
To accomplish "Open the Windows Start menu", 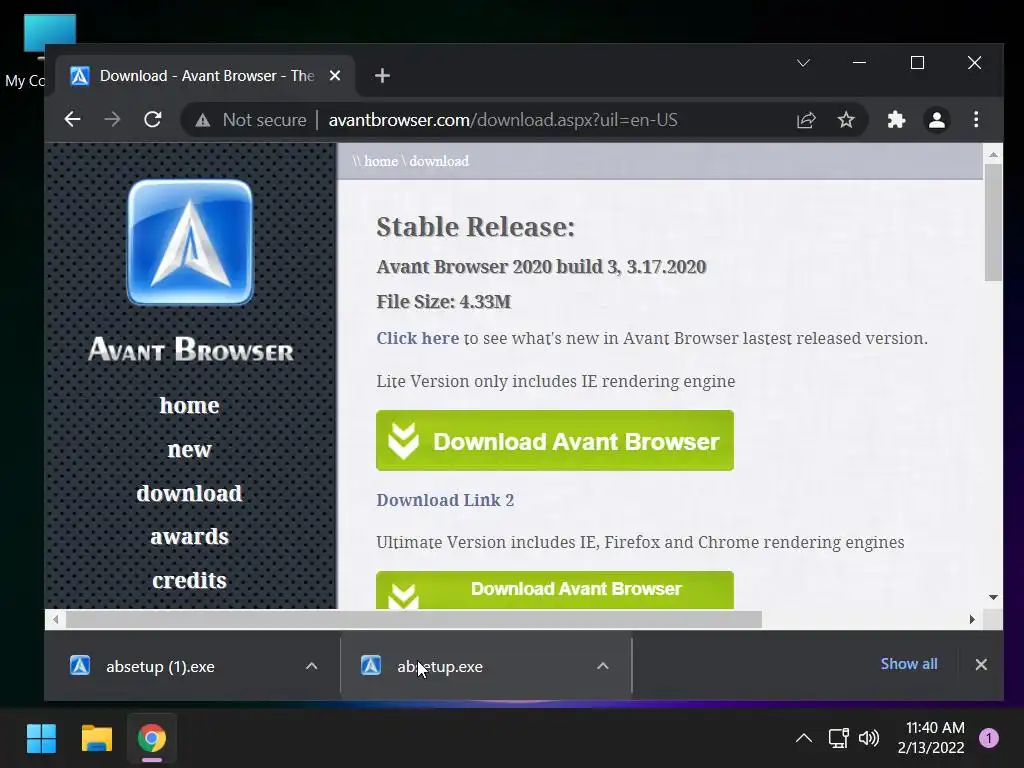I will coord(41,738).
